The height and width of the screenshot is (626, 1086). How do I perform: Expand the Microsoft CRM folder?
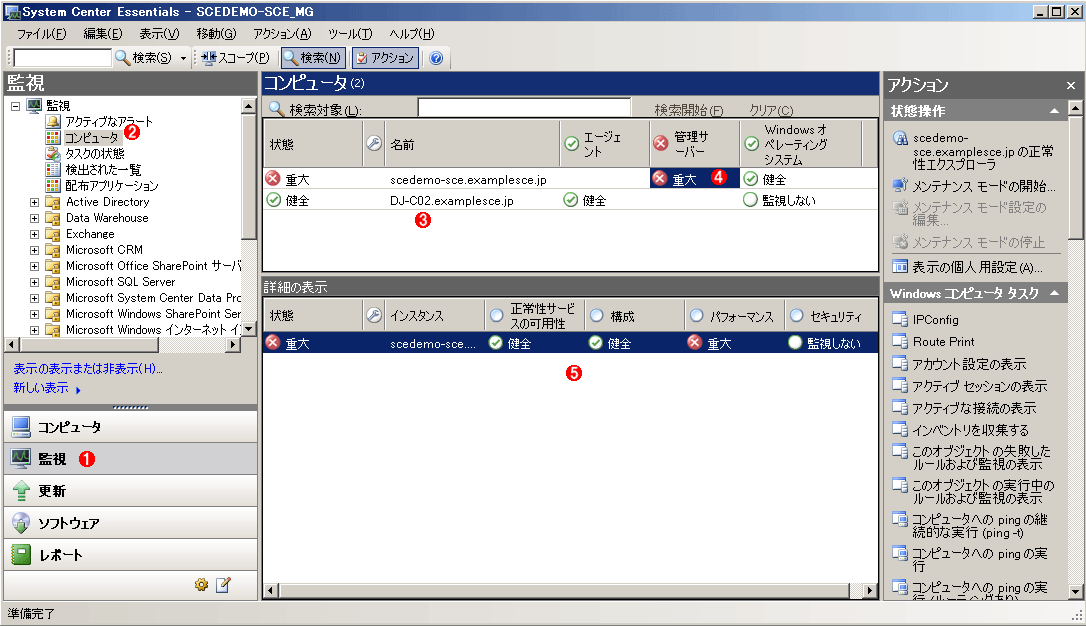35,250
